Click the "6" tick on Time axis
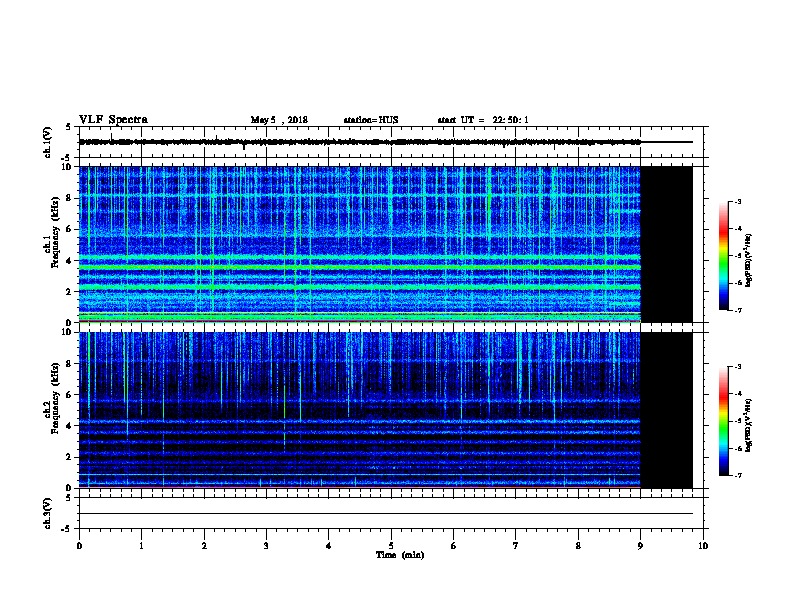 (453, 545)
